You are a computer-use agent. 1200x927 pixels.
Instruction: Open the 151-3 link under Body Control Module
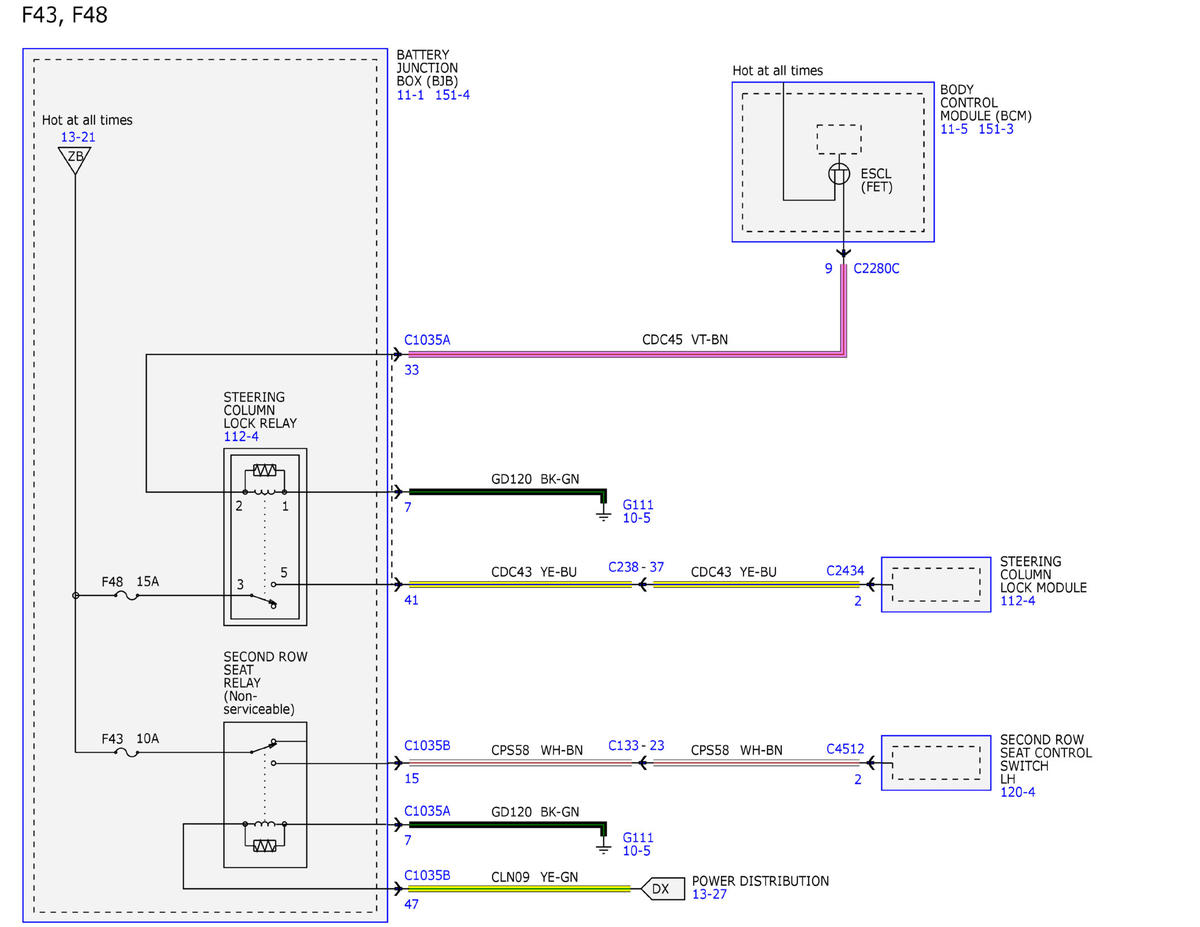(996, 129)
